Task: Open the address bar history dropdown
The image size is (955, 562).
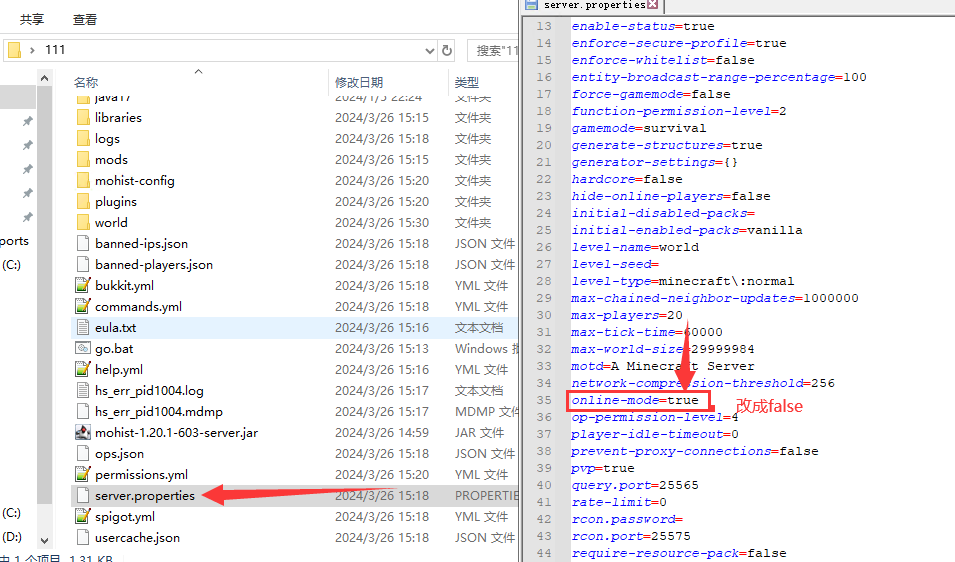Action: point(429,50)
